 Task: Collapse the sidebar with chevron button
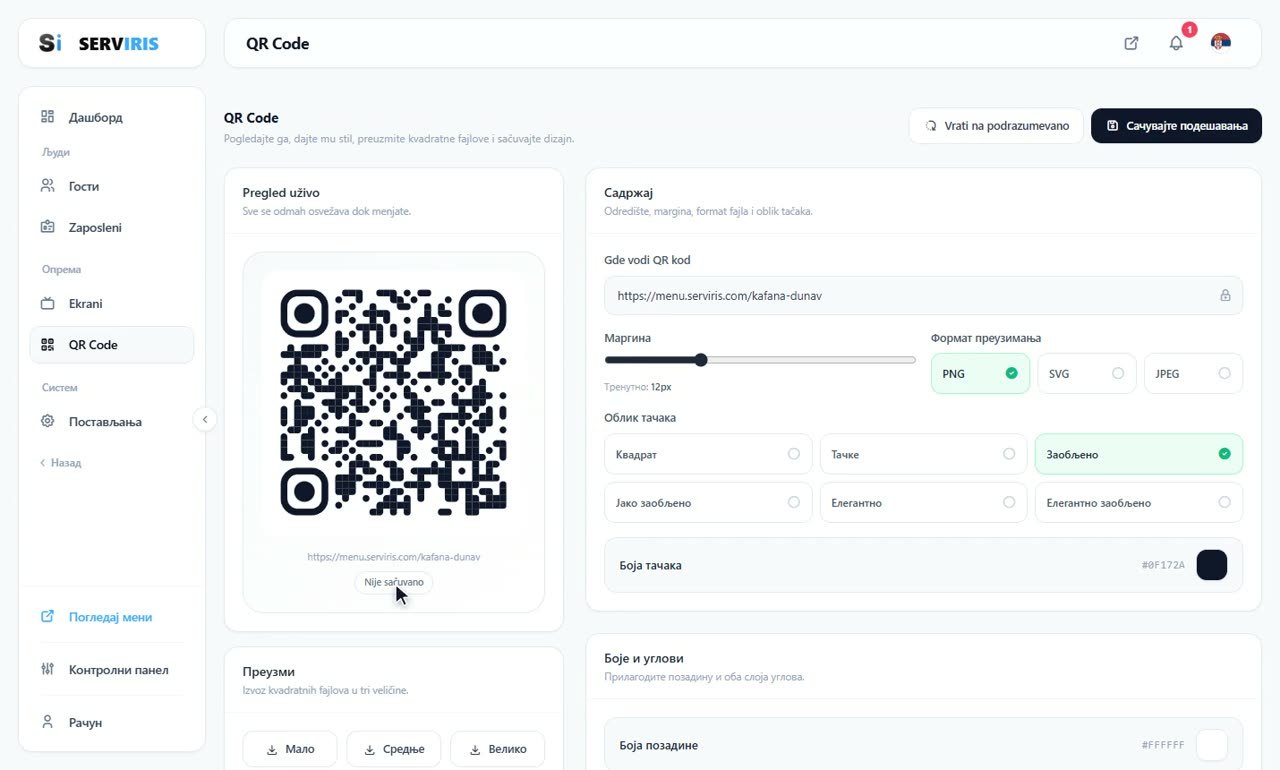pos(205,419)
